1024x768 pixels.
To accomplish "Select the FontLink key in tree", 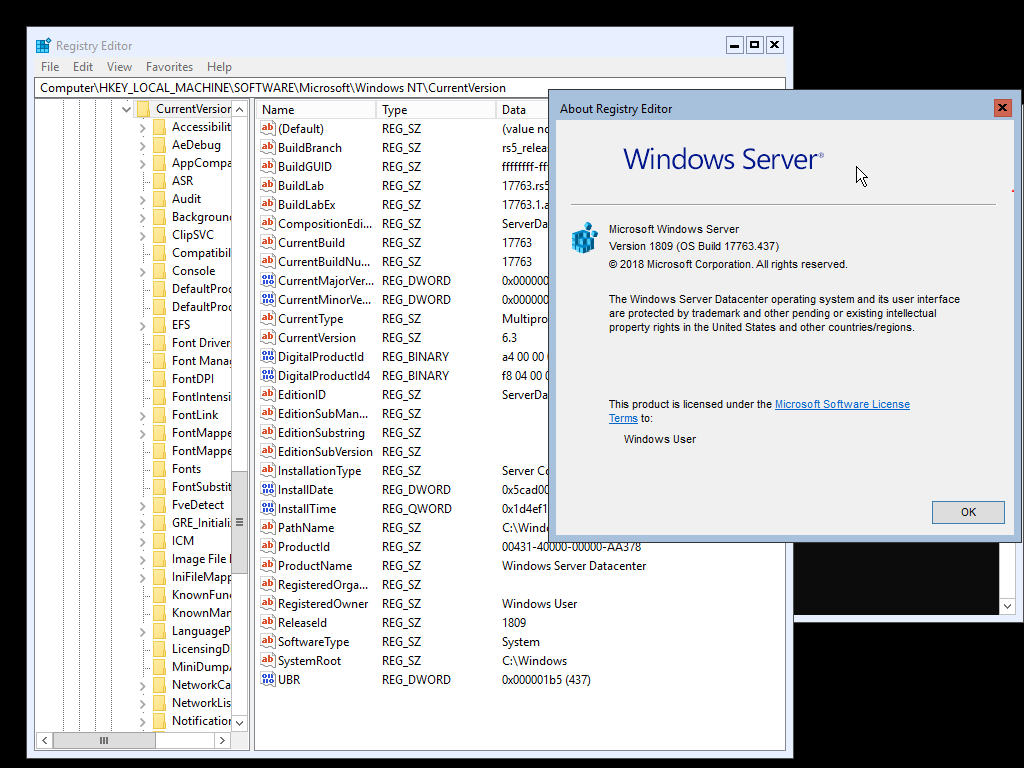I will (195, 415).
